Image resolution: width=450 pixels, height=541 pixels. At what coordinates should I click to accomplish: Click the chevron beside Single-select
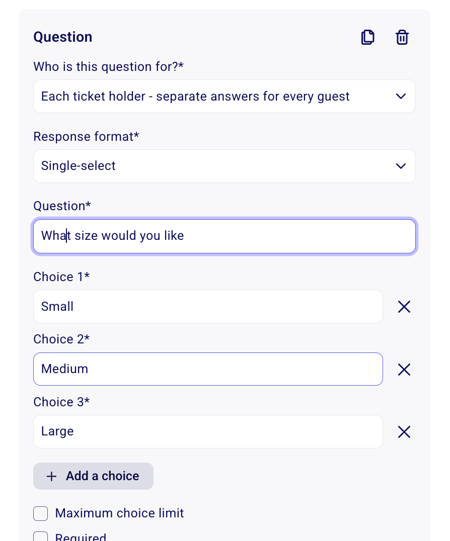pyautogui.click(x=401, y=166)
